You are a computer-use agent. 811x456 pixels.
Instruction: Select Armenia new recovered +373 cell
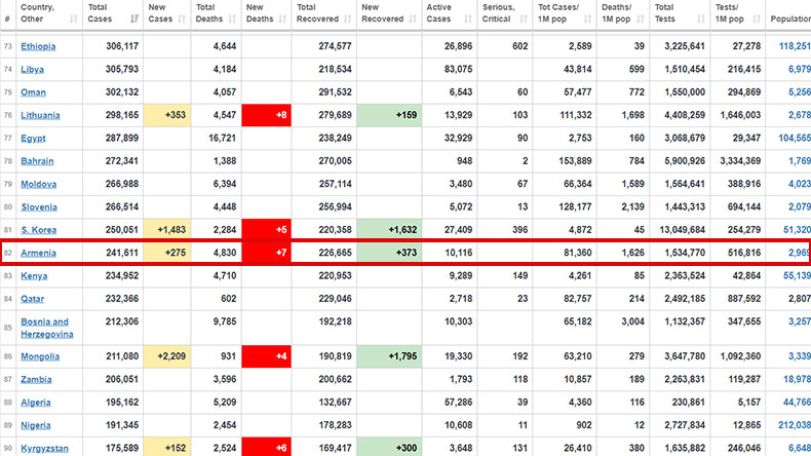tap(389, 253)
